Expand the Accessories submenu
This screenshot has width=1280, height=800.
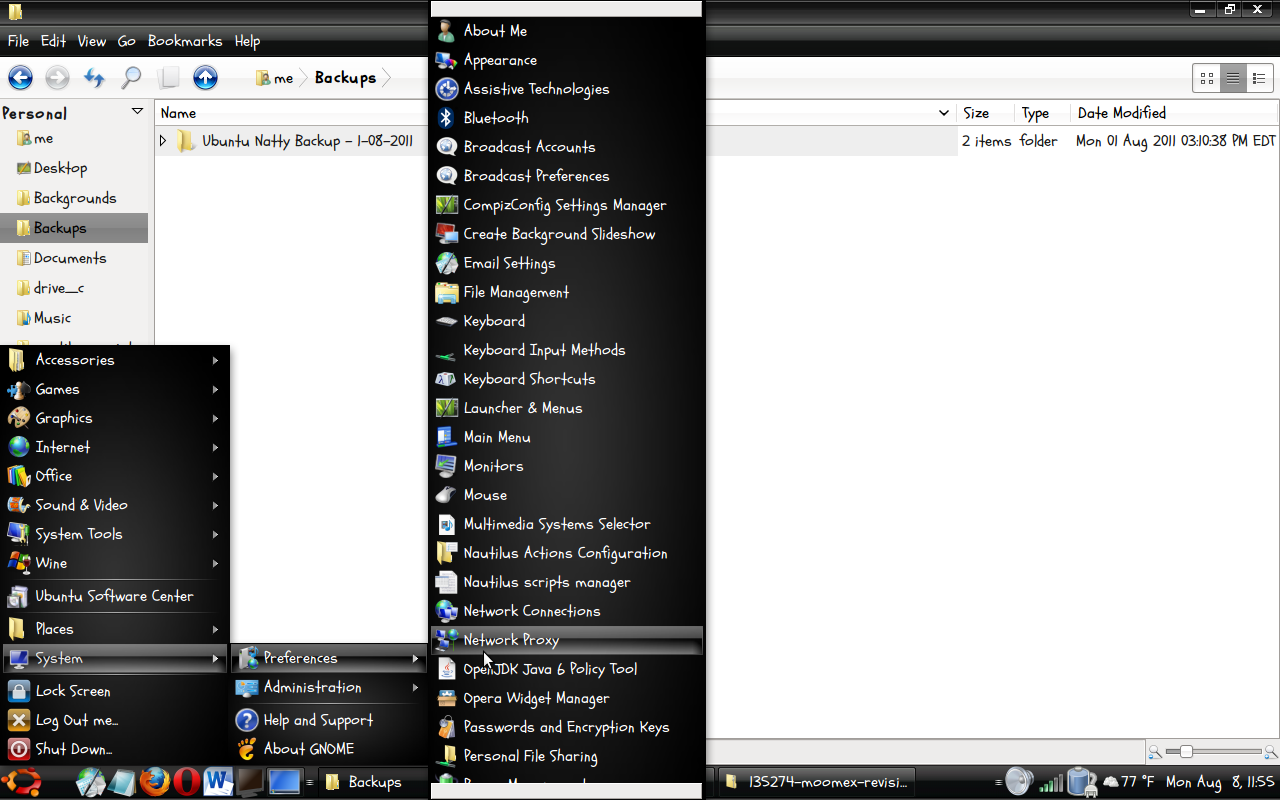tap(115, 360)
